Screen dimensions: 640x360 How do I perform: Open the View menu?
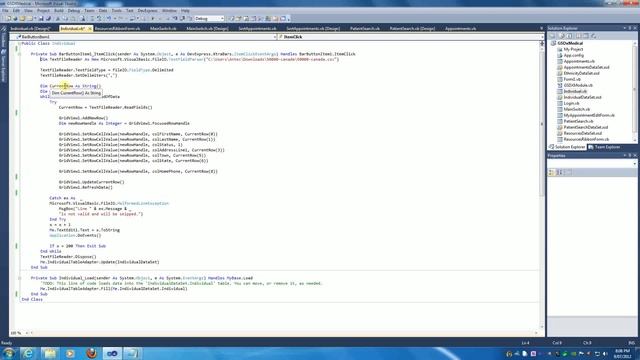tap(28, 11)
